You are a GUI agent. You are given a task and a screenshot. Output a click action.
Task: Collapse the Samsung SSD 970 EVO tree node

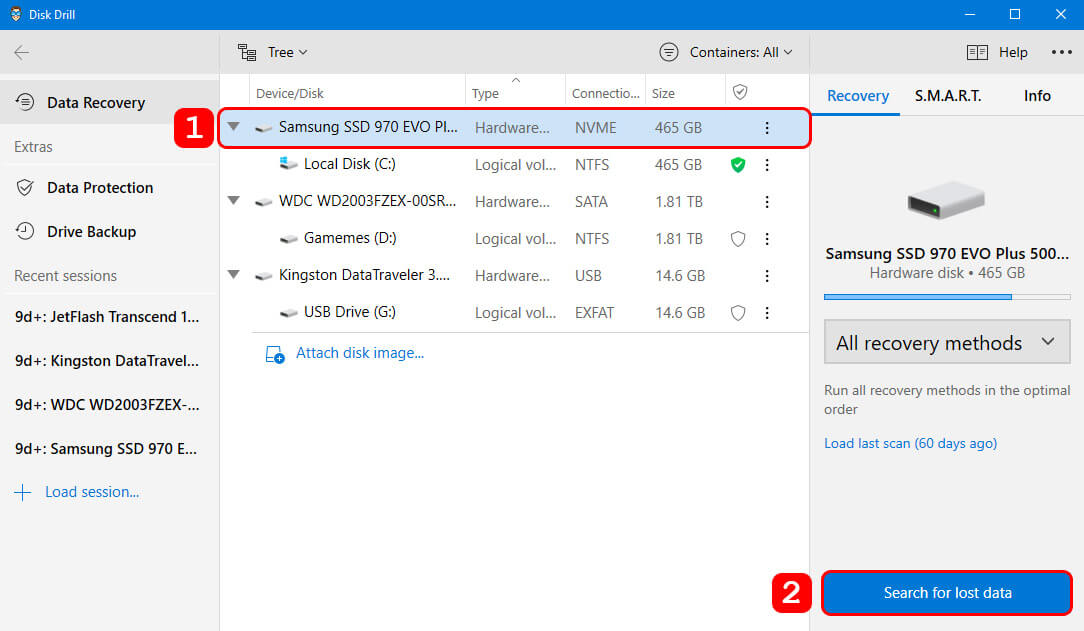tap(234, 126)
